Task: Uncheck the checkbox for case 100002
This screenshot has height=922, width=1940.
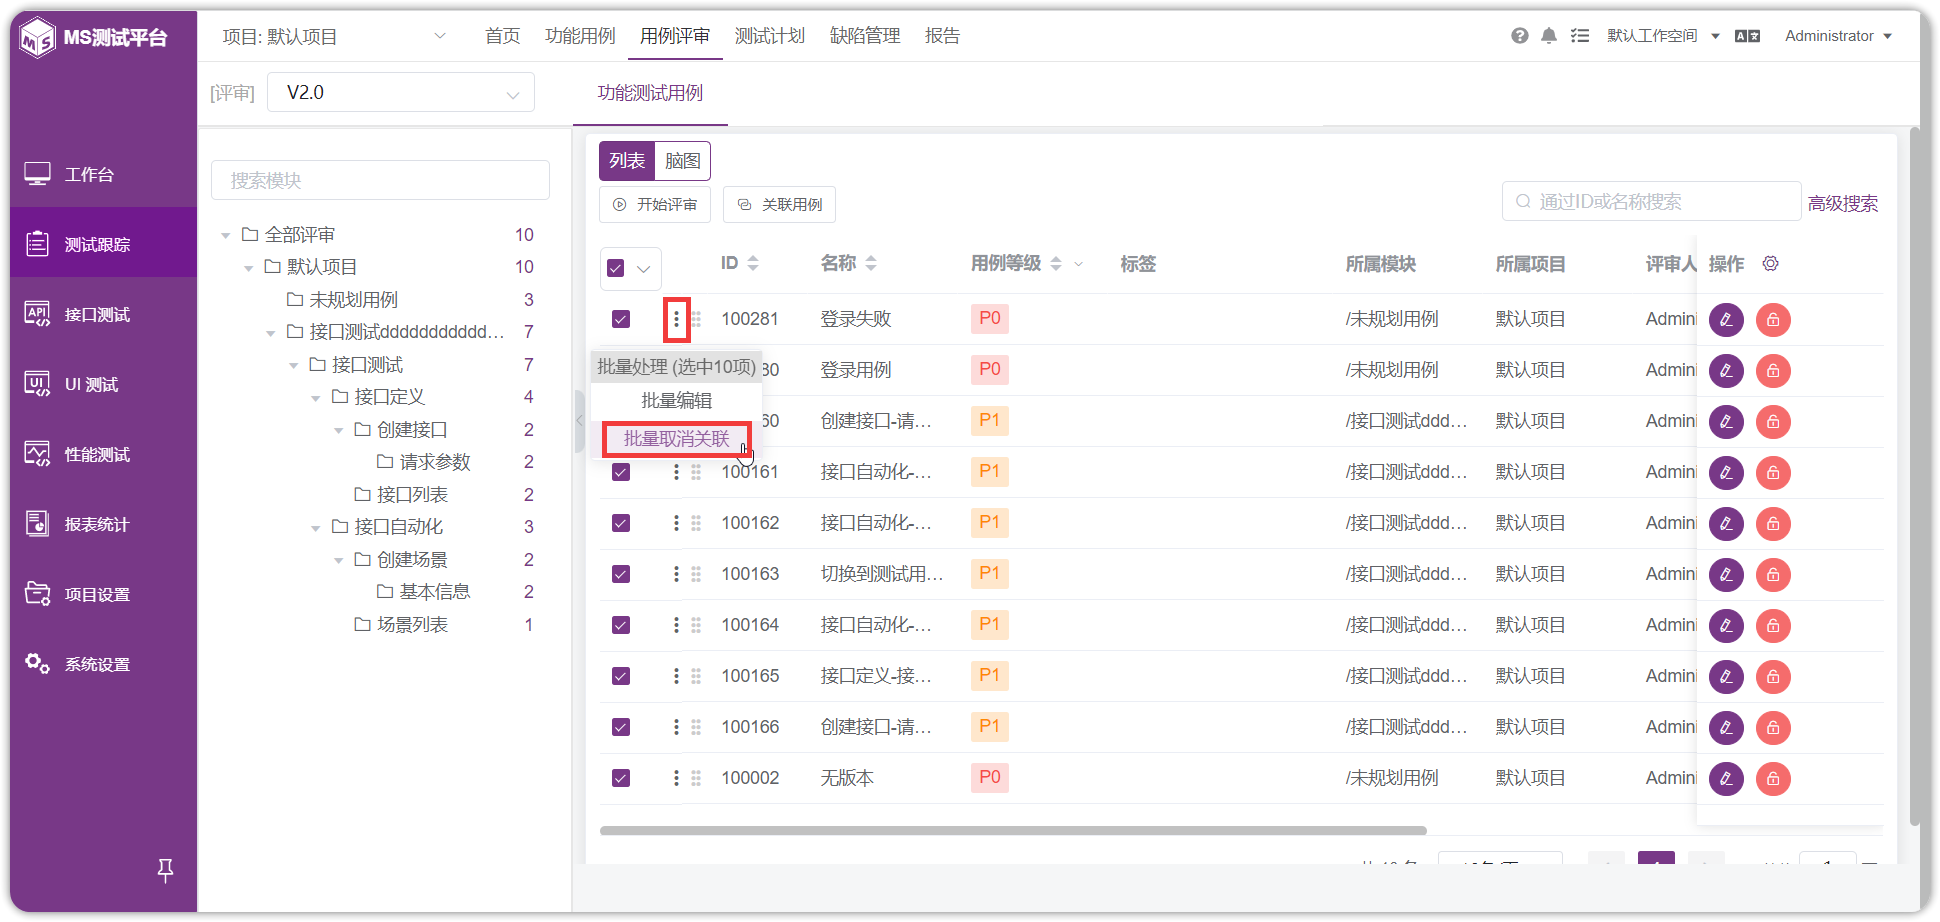Action: (621, 778)
